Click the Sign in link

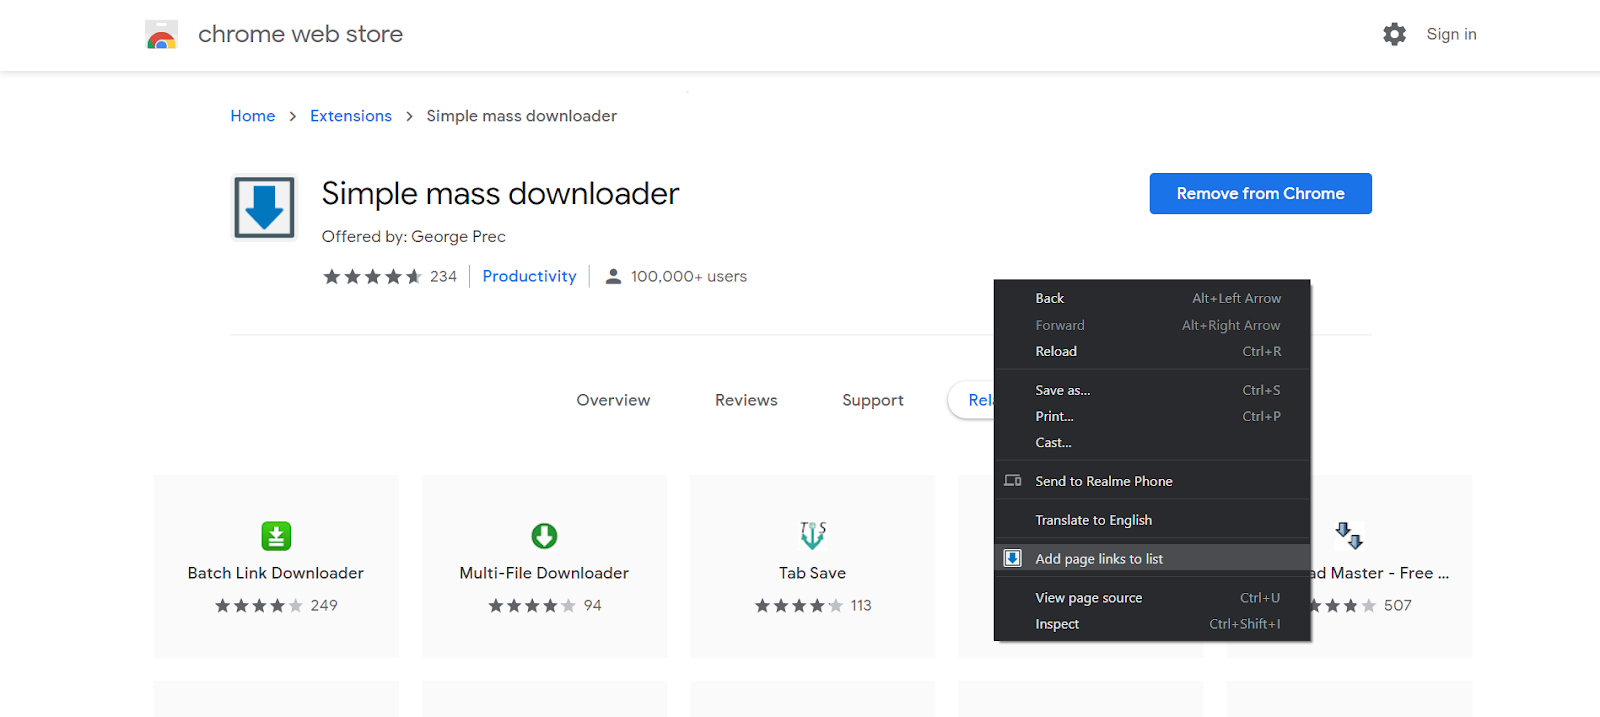click(1451, 34)
